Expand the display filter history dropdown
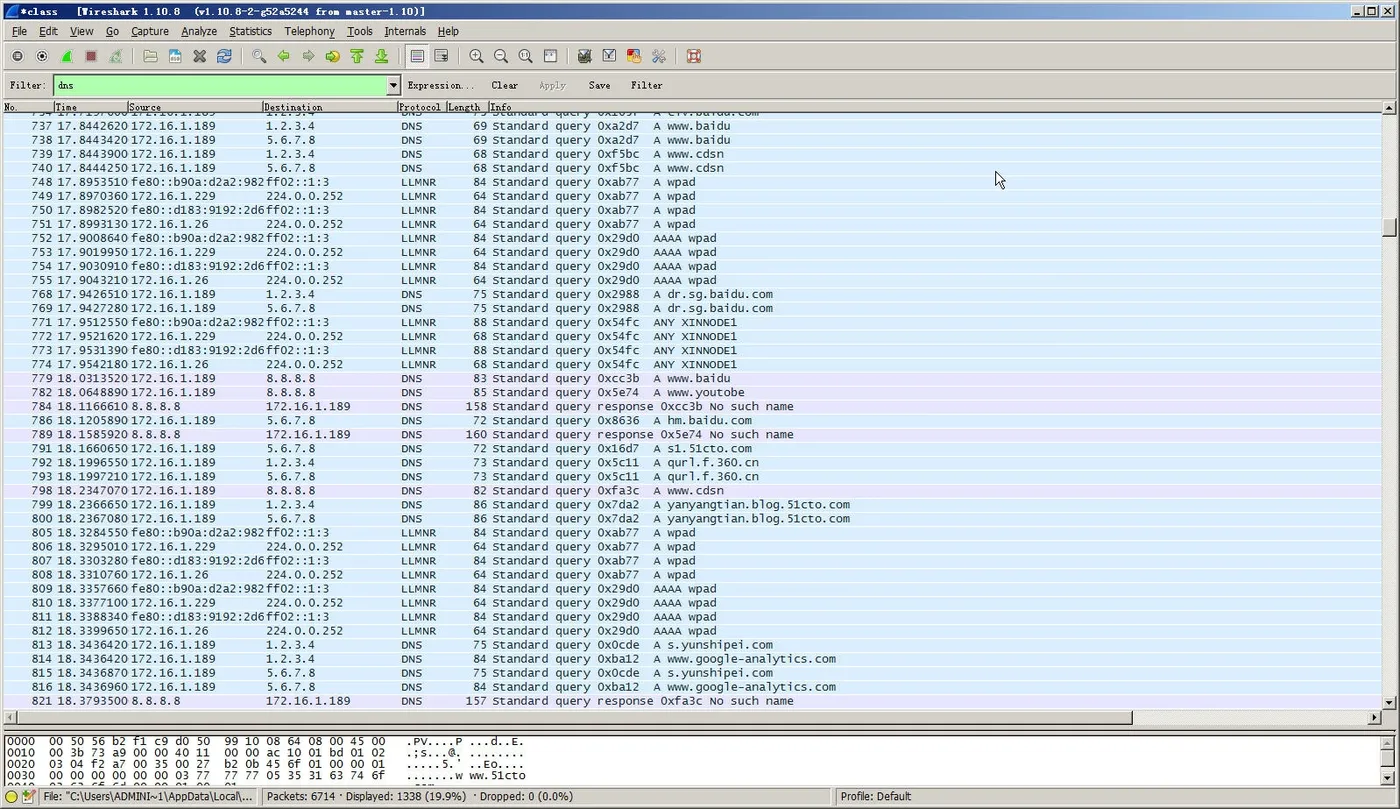Screen dimensions: 1400x809 (393, 86)
